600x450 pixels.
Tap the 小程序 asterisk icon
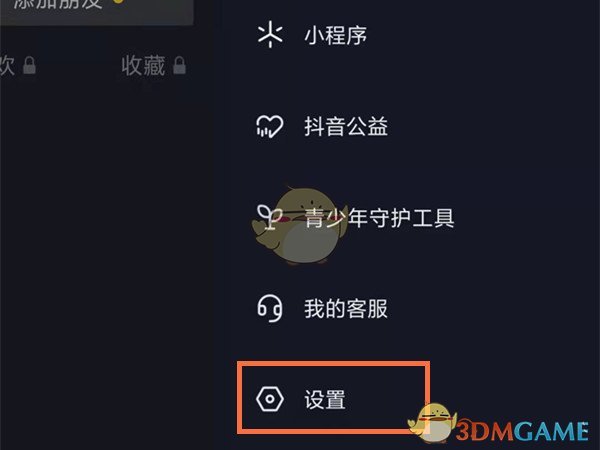tap(270, 35)
